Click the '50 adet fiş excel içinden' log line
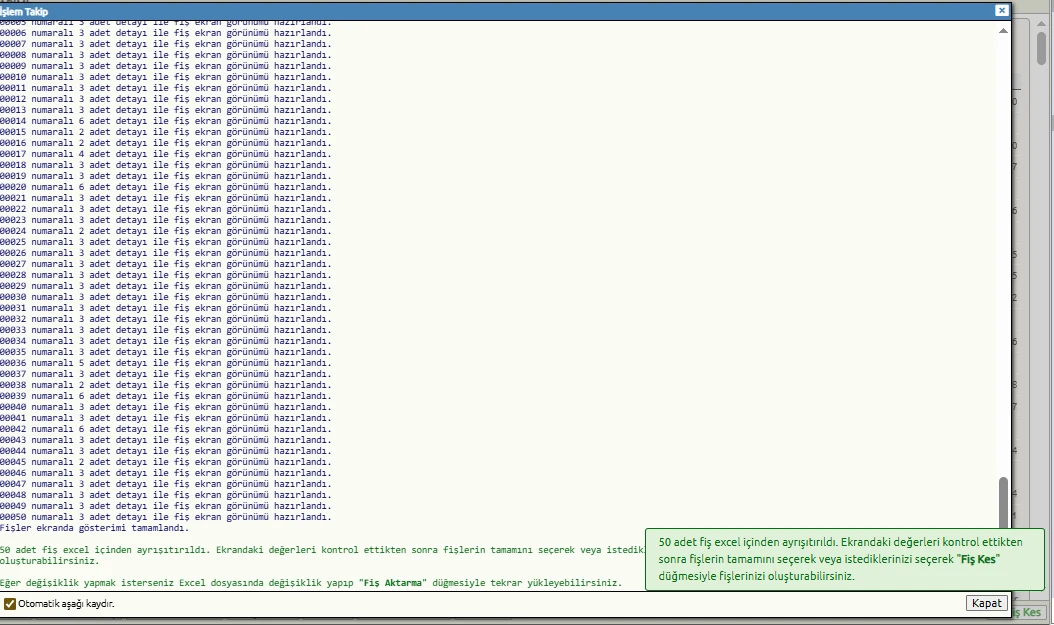 click(323, 550)
